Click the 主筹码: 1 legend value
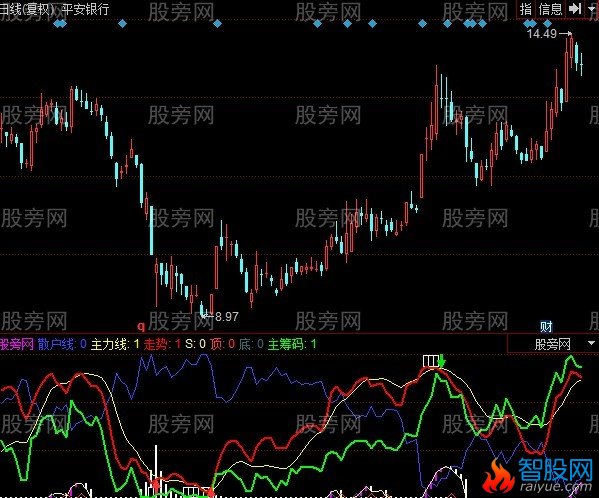 (x=292, y=344)
